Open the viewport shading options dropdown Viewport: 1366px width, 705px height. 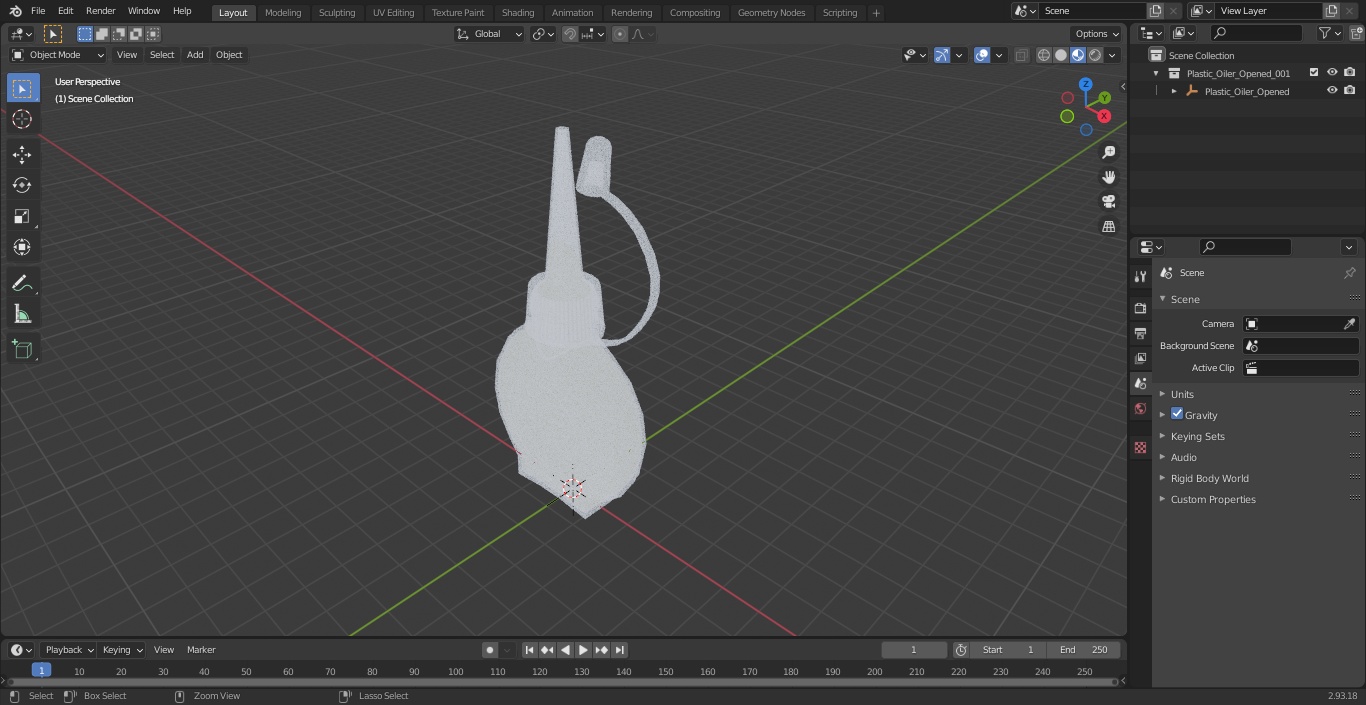pyautogui.click(x=1112, y=55)
